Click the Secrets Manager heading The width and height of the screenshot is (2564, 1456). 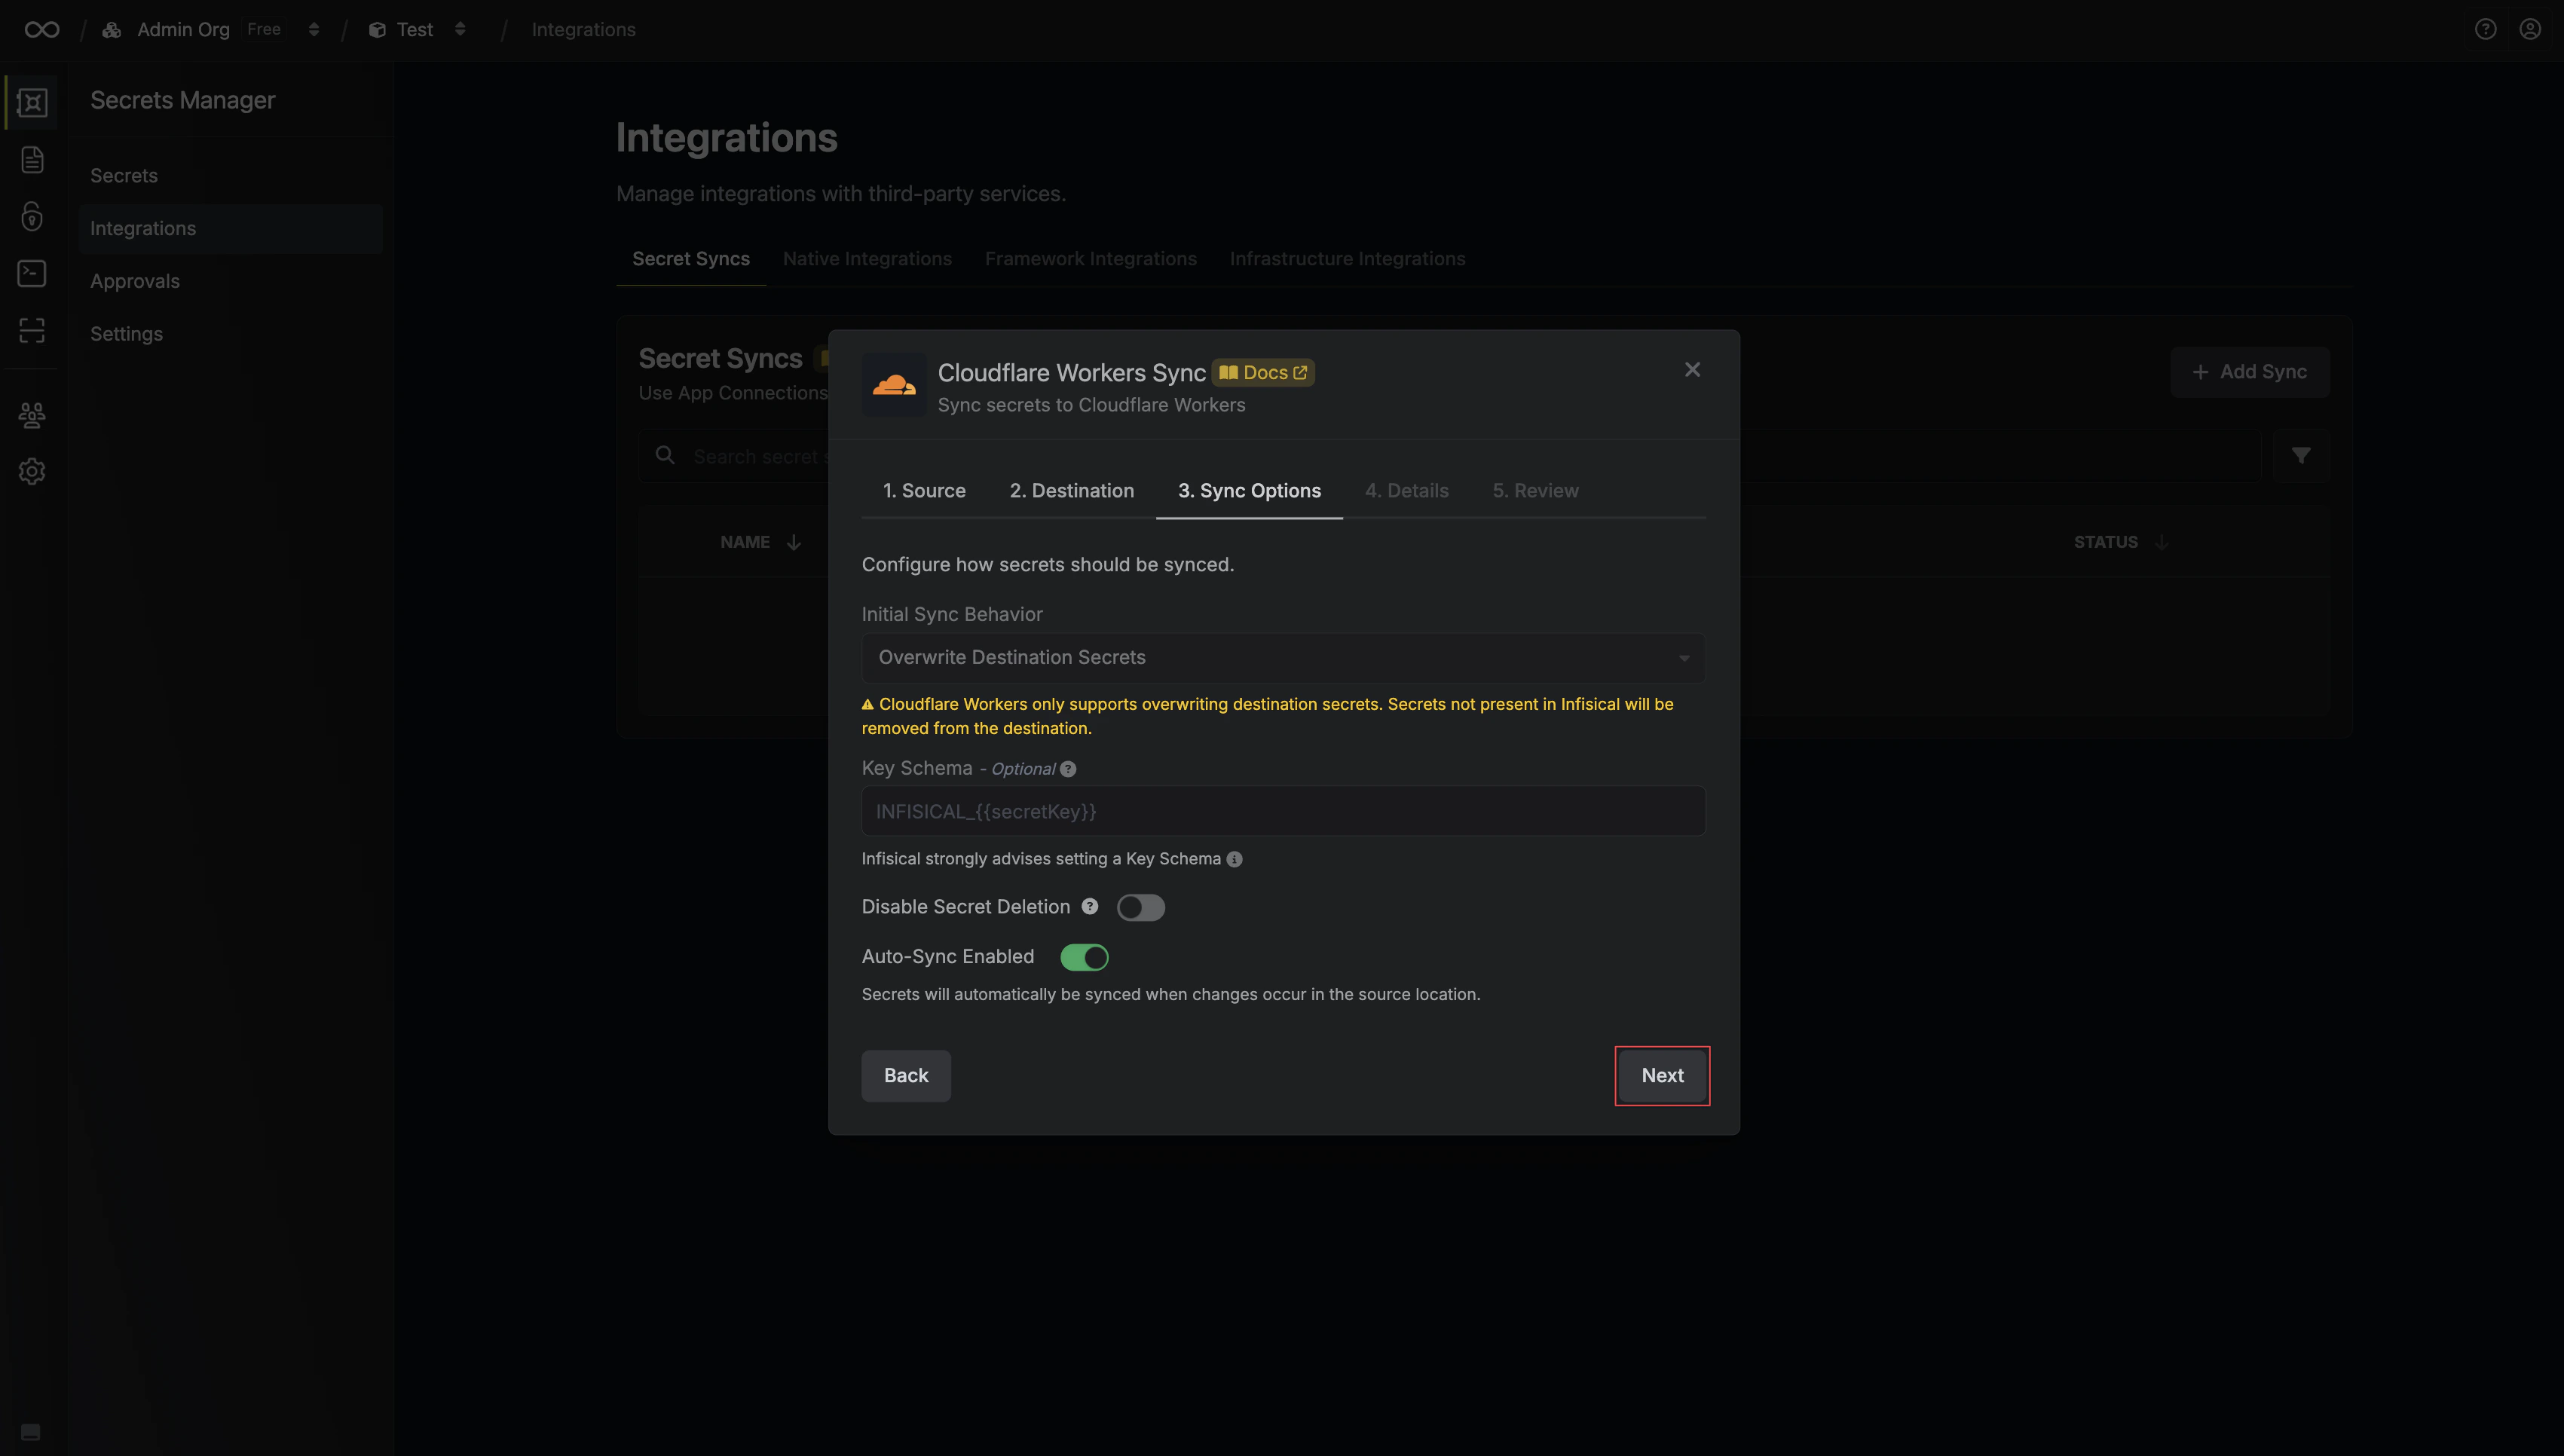(182, 100)
